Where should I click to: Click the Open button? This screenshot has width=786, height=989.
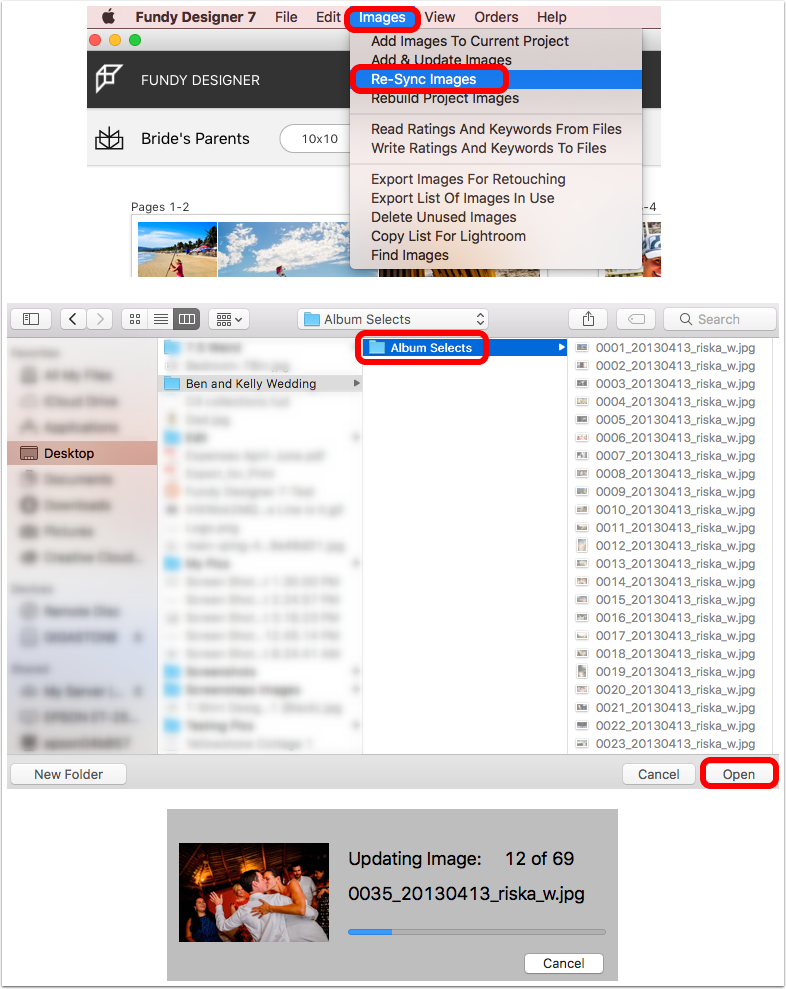click(739, 774)
